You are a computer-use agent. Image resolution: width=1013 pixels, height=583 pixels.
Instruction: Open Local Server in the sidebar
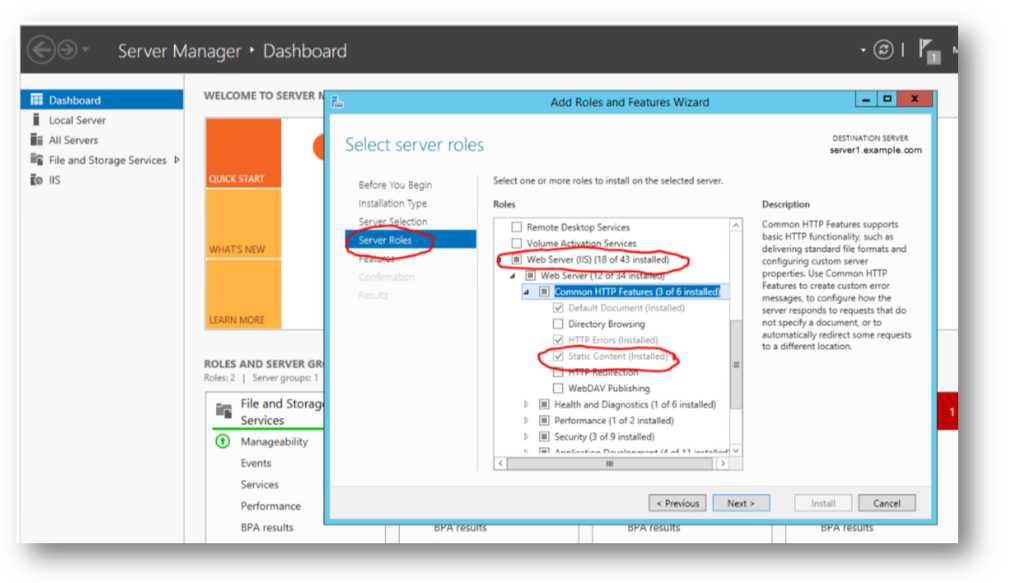point(78,120)
